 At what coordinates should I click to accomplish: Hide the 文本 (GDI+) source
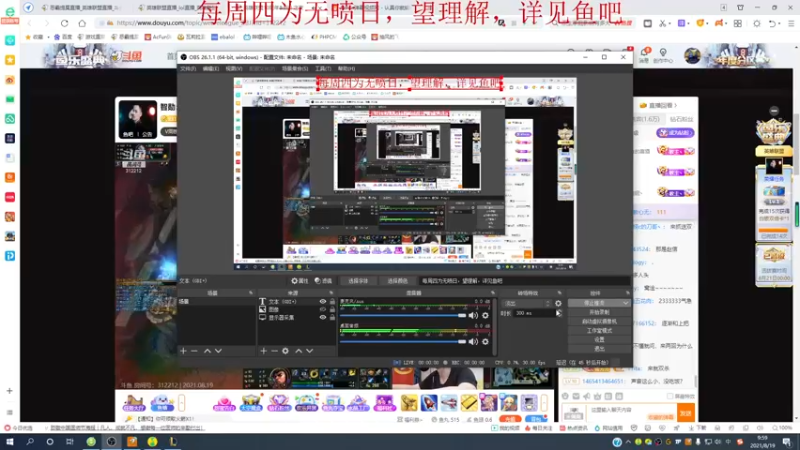(322, 302)
